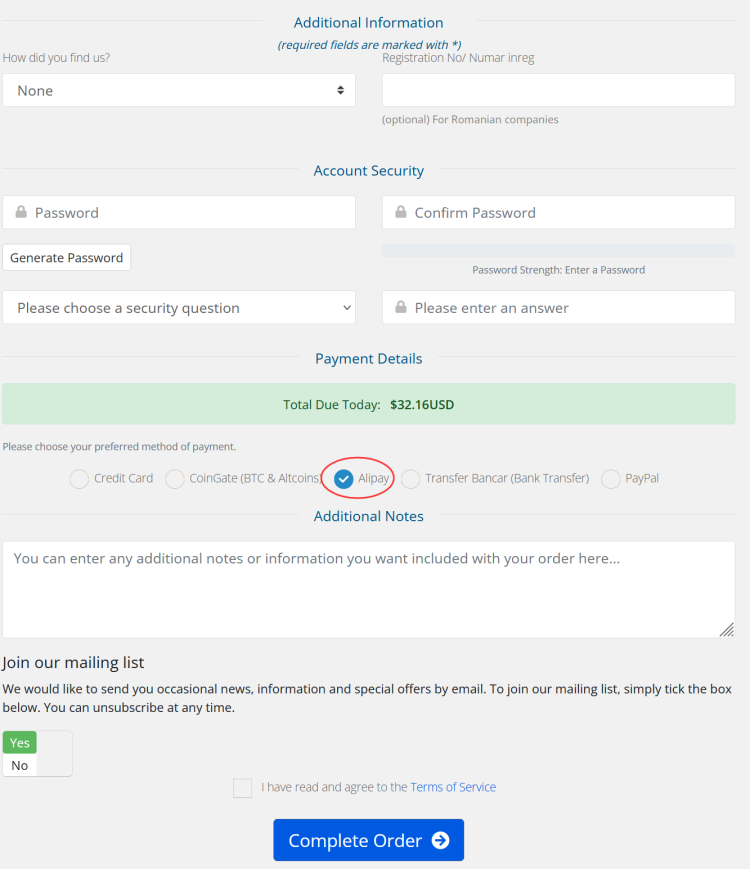
Task: Click the arrow icon on Complete Order button
Action: click(x=441, y=840)
